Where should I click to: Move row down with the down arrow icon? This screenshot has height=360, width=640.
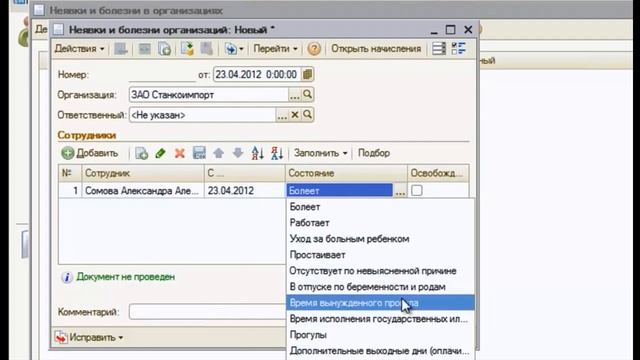pyautogui.click(x=238, y=153)
